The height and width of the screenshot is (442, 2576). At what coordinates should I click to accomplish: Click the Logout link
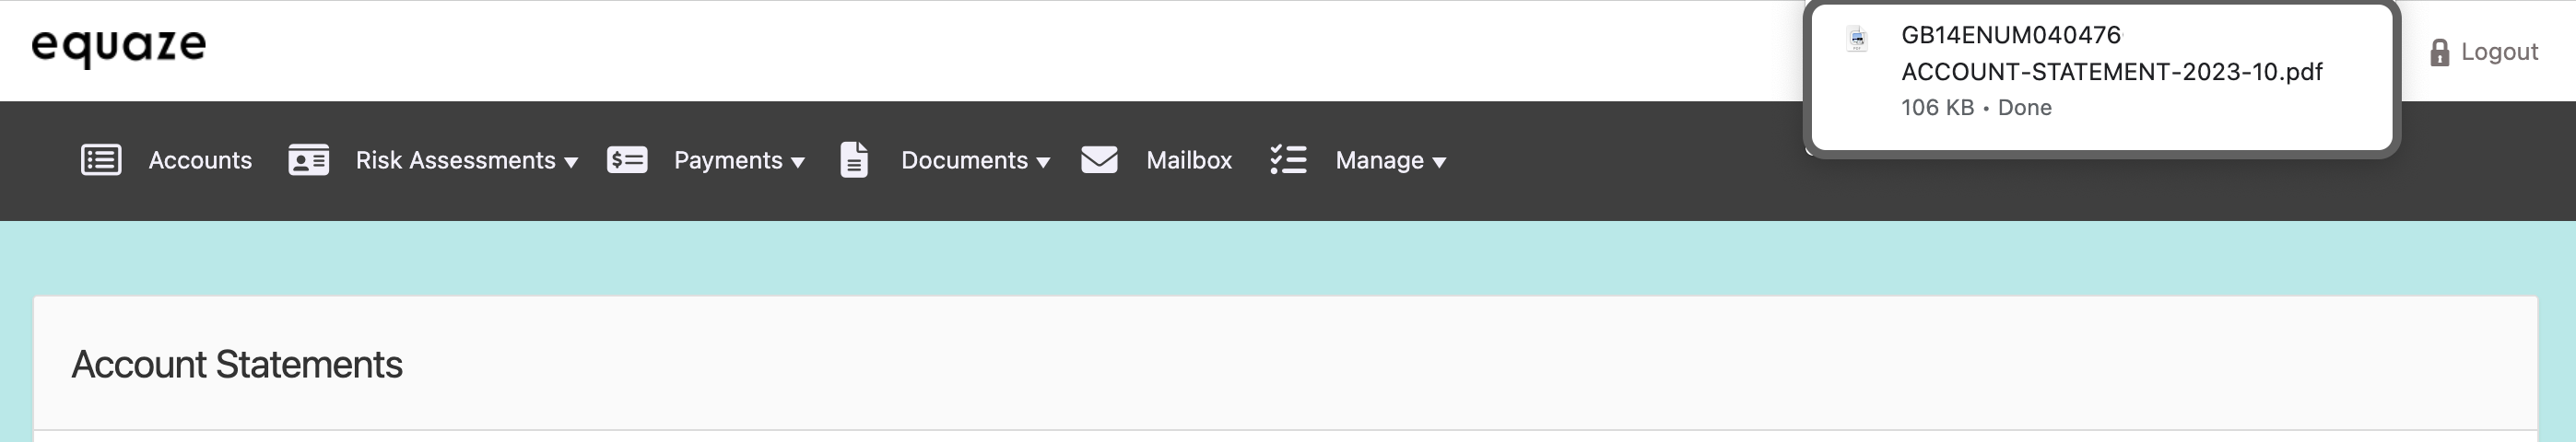coord(2499,52)
